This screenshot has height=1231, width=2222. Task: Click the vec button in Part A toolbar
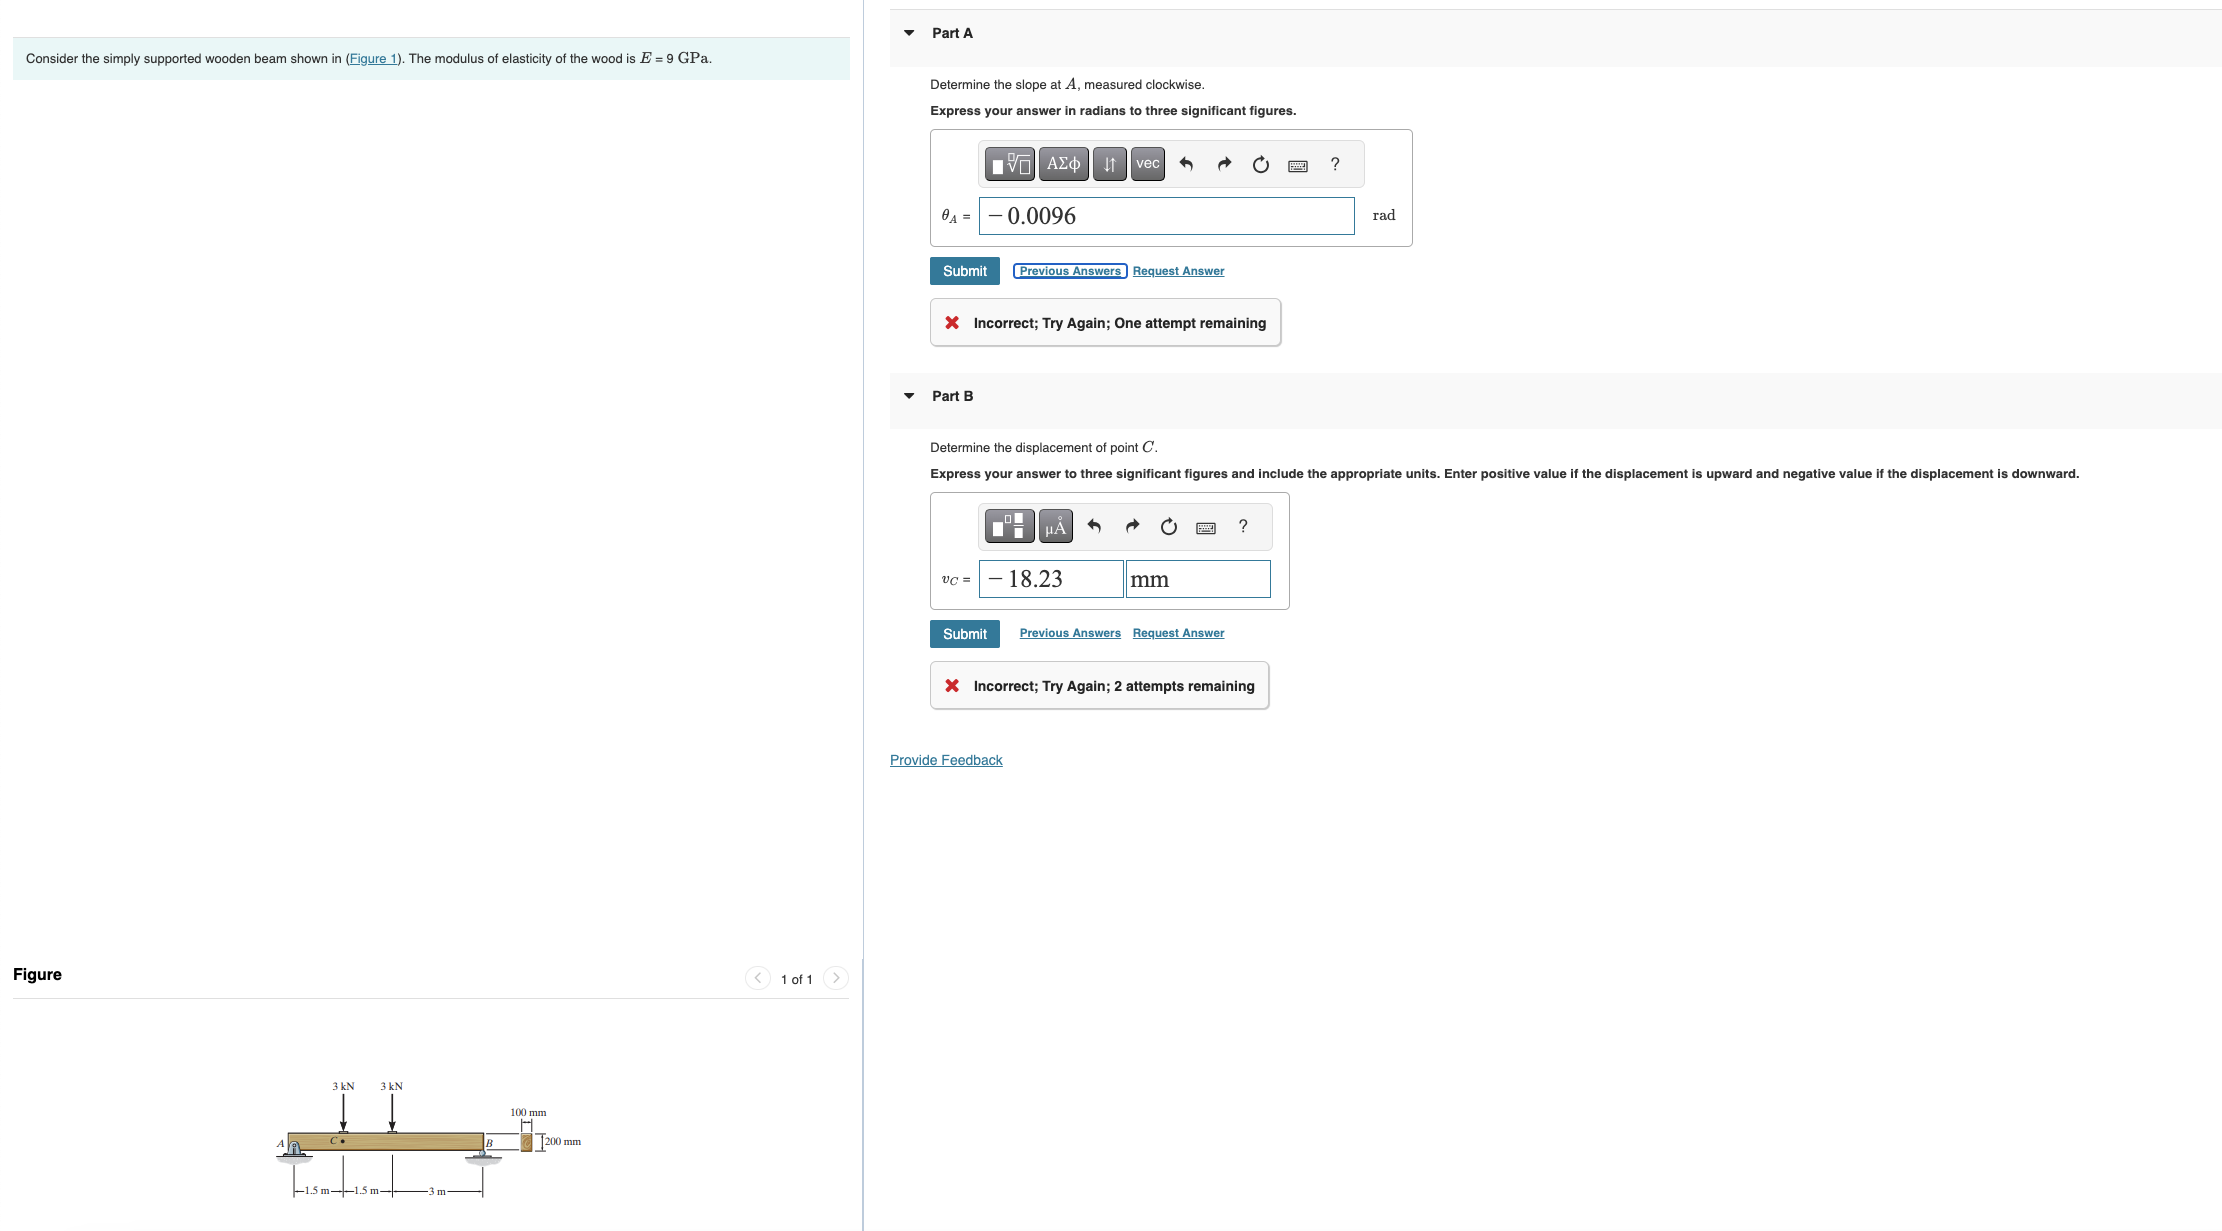(1147, 164)
